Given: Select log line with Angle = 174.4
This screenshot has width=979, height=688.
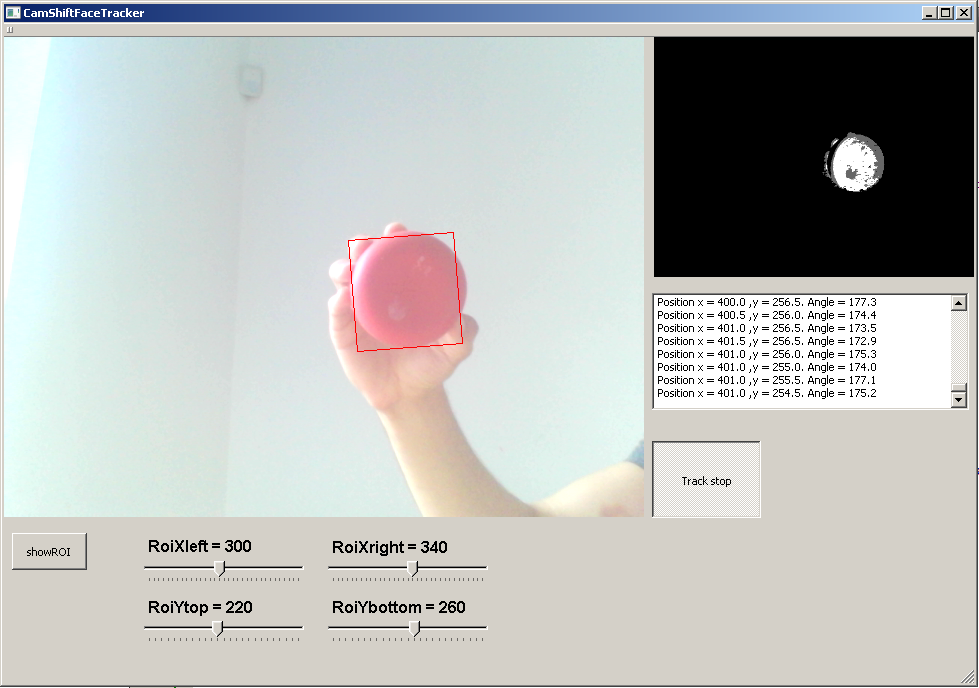Looking at the screenshot, I should 767,315.
